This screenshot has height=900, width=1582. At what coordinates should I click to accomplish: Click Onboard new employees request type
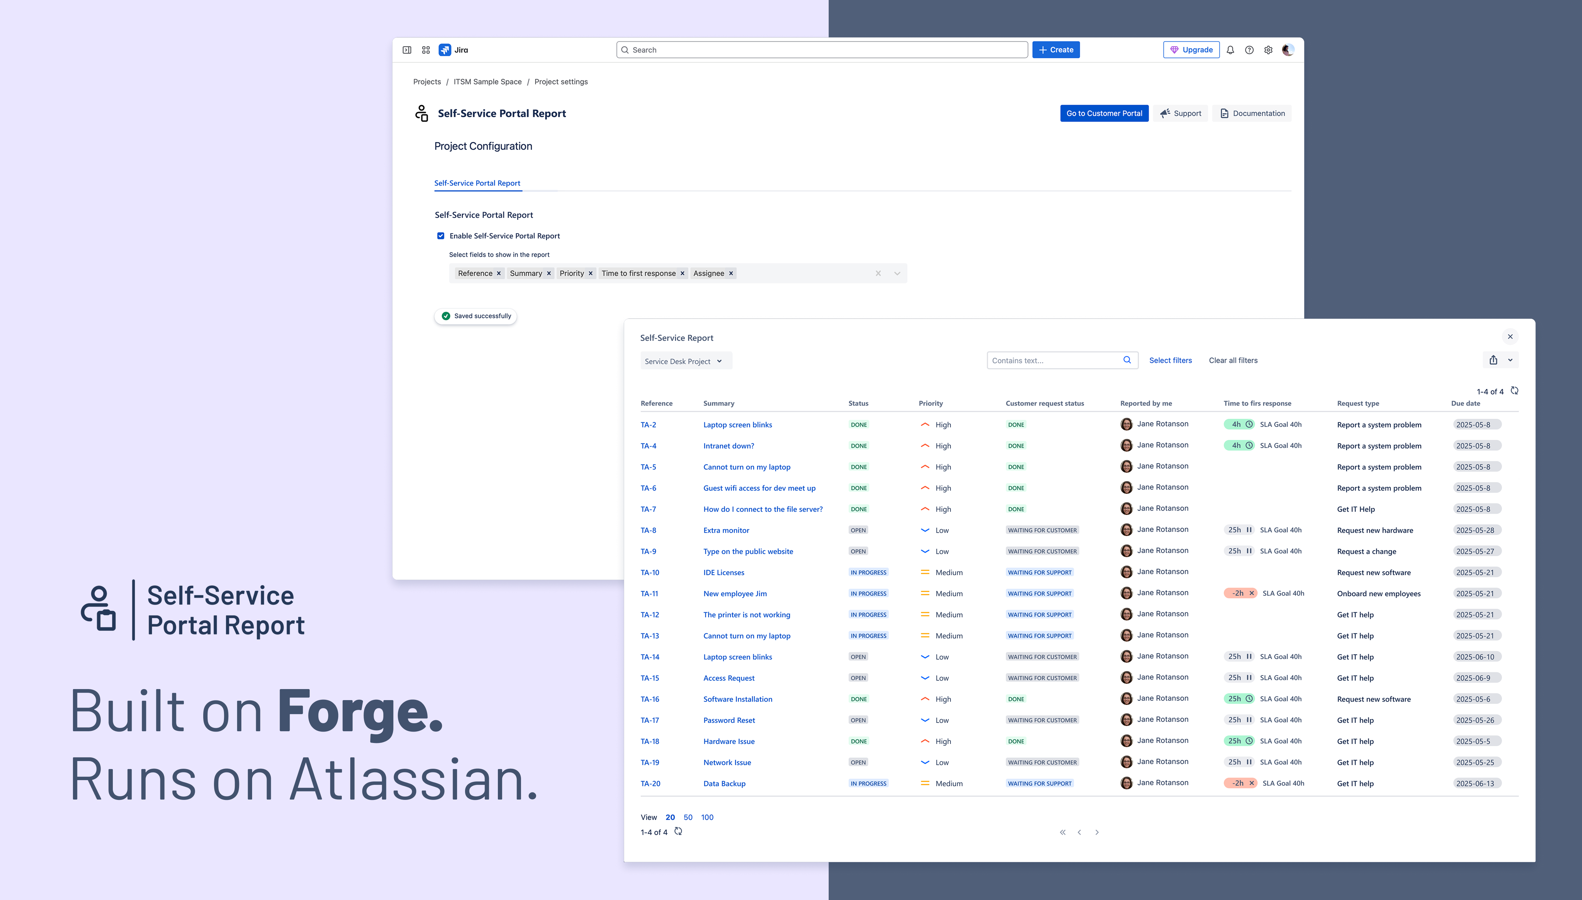pyautogui.click(x=1379, y=594)
